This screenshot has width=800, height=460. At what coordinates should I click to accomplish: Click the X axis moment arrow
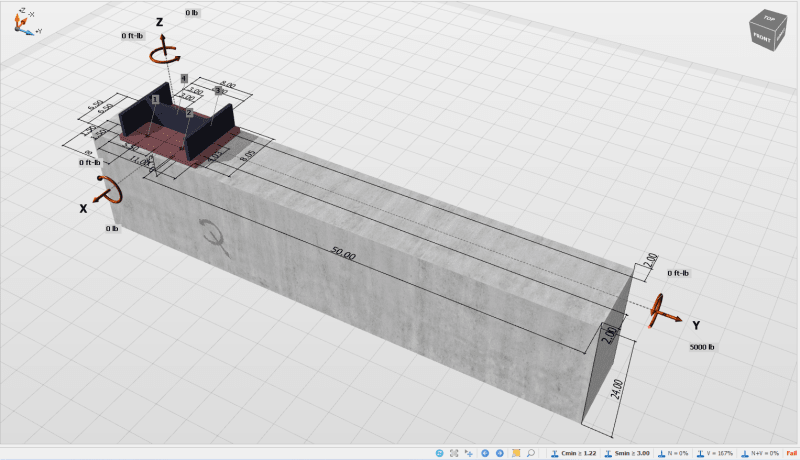[111, 191]
